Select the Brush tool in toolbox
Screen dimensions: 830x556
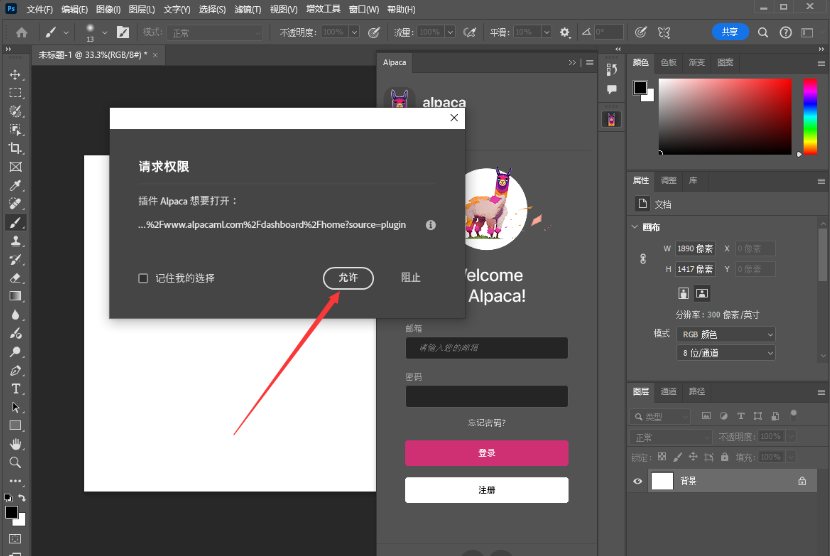click(15, 222)
